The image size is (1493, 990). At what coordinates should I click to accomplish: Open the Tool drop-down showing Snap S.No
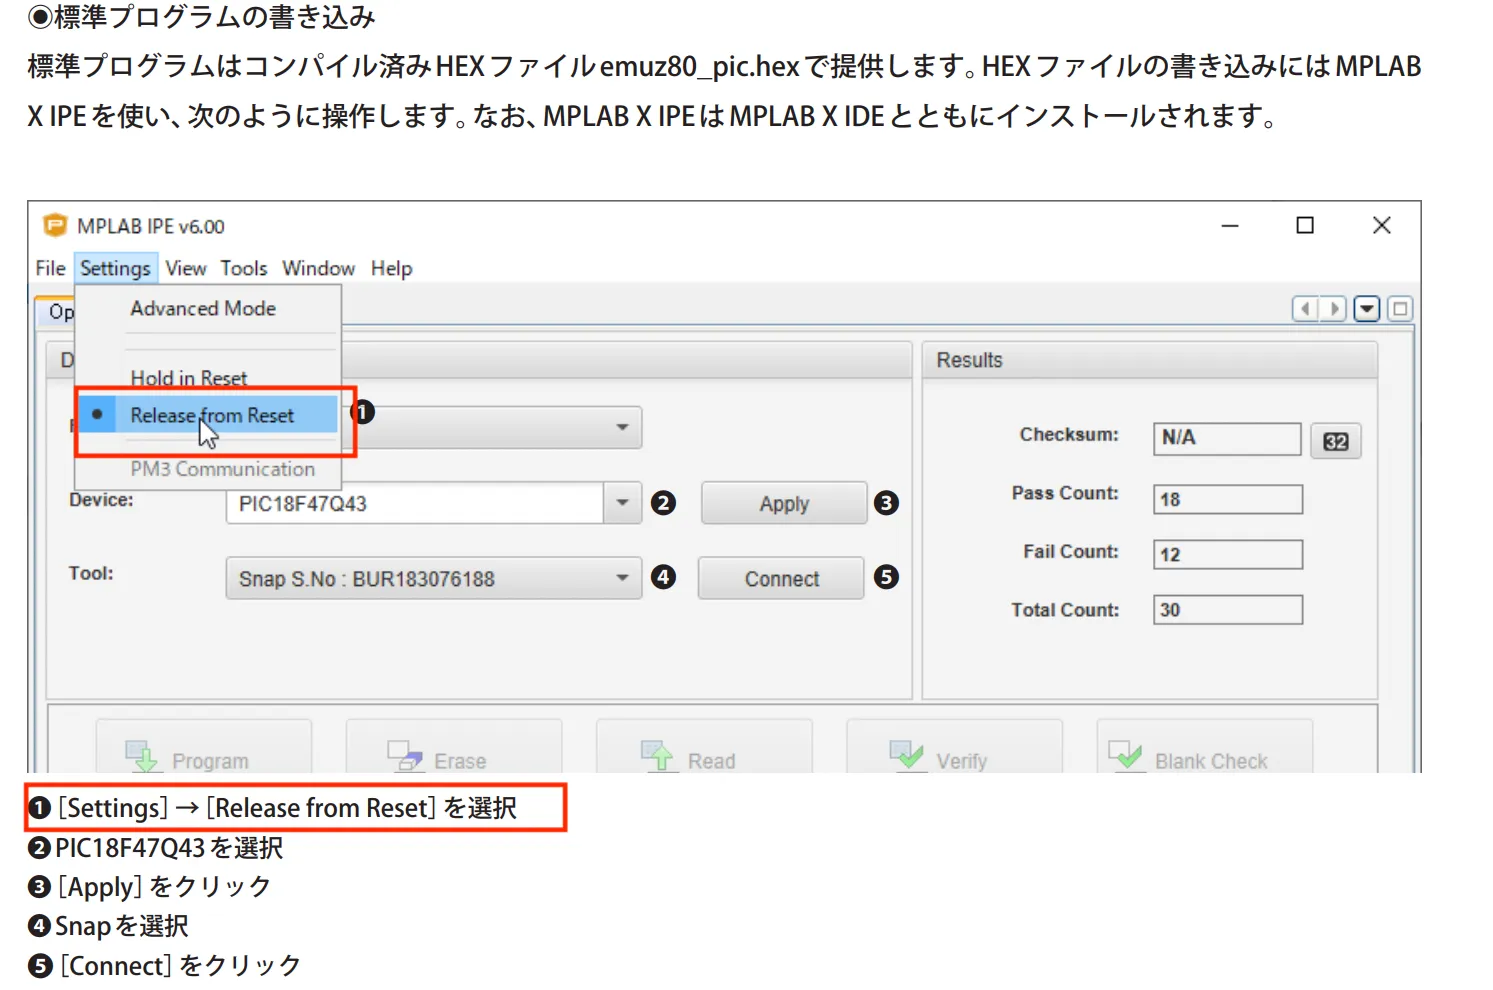coord(434,578)
